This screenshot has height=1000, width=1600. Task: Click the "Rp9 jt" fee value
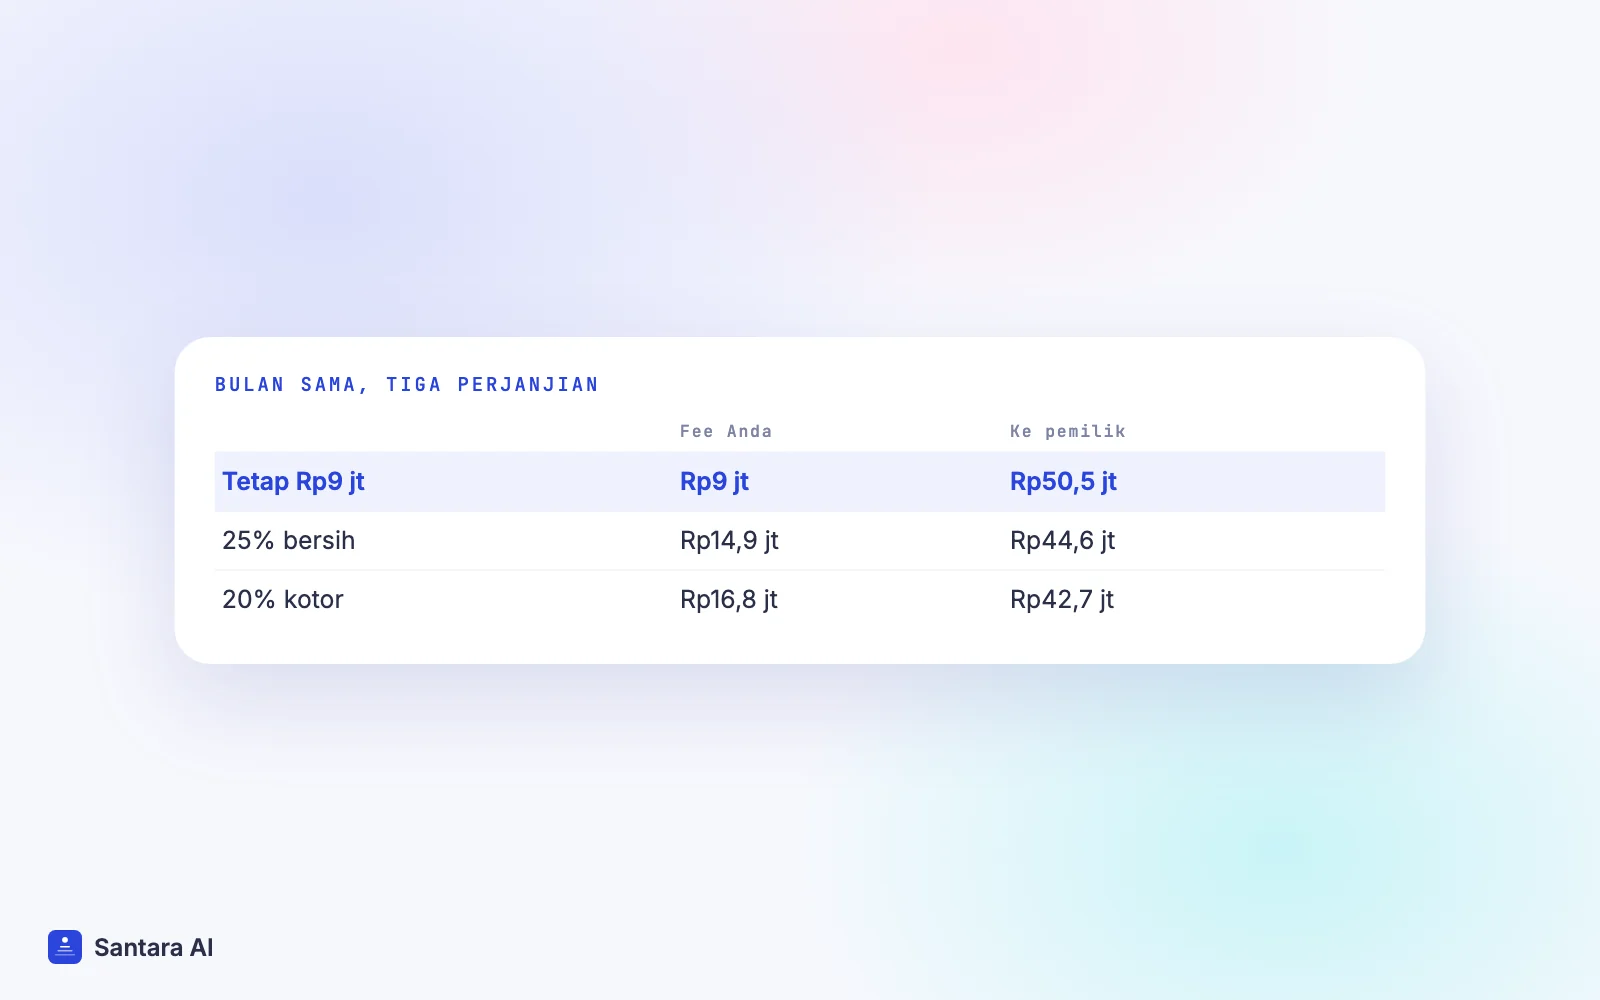(714, 482)
